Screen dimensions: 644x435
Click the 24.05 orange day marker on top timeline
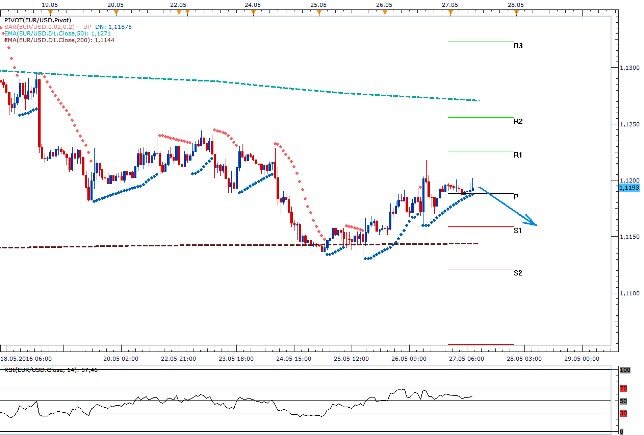(x=251, y=12)
